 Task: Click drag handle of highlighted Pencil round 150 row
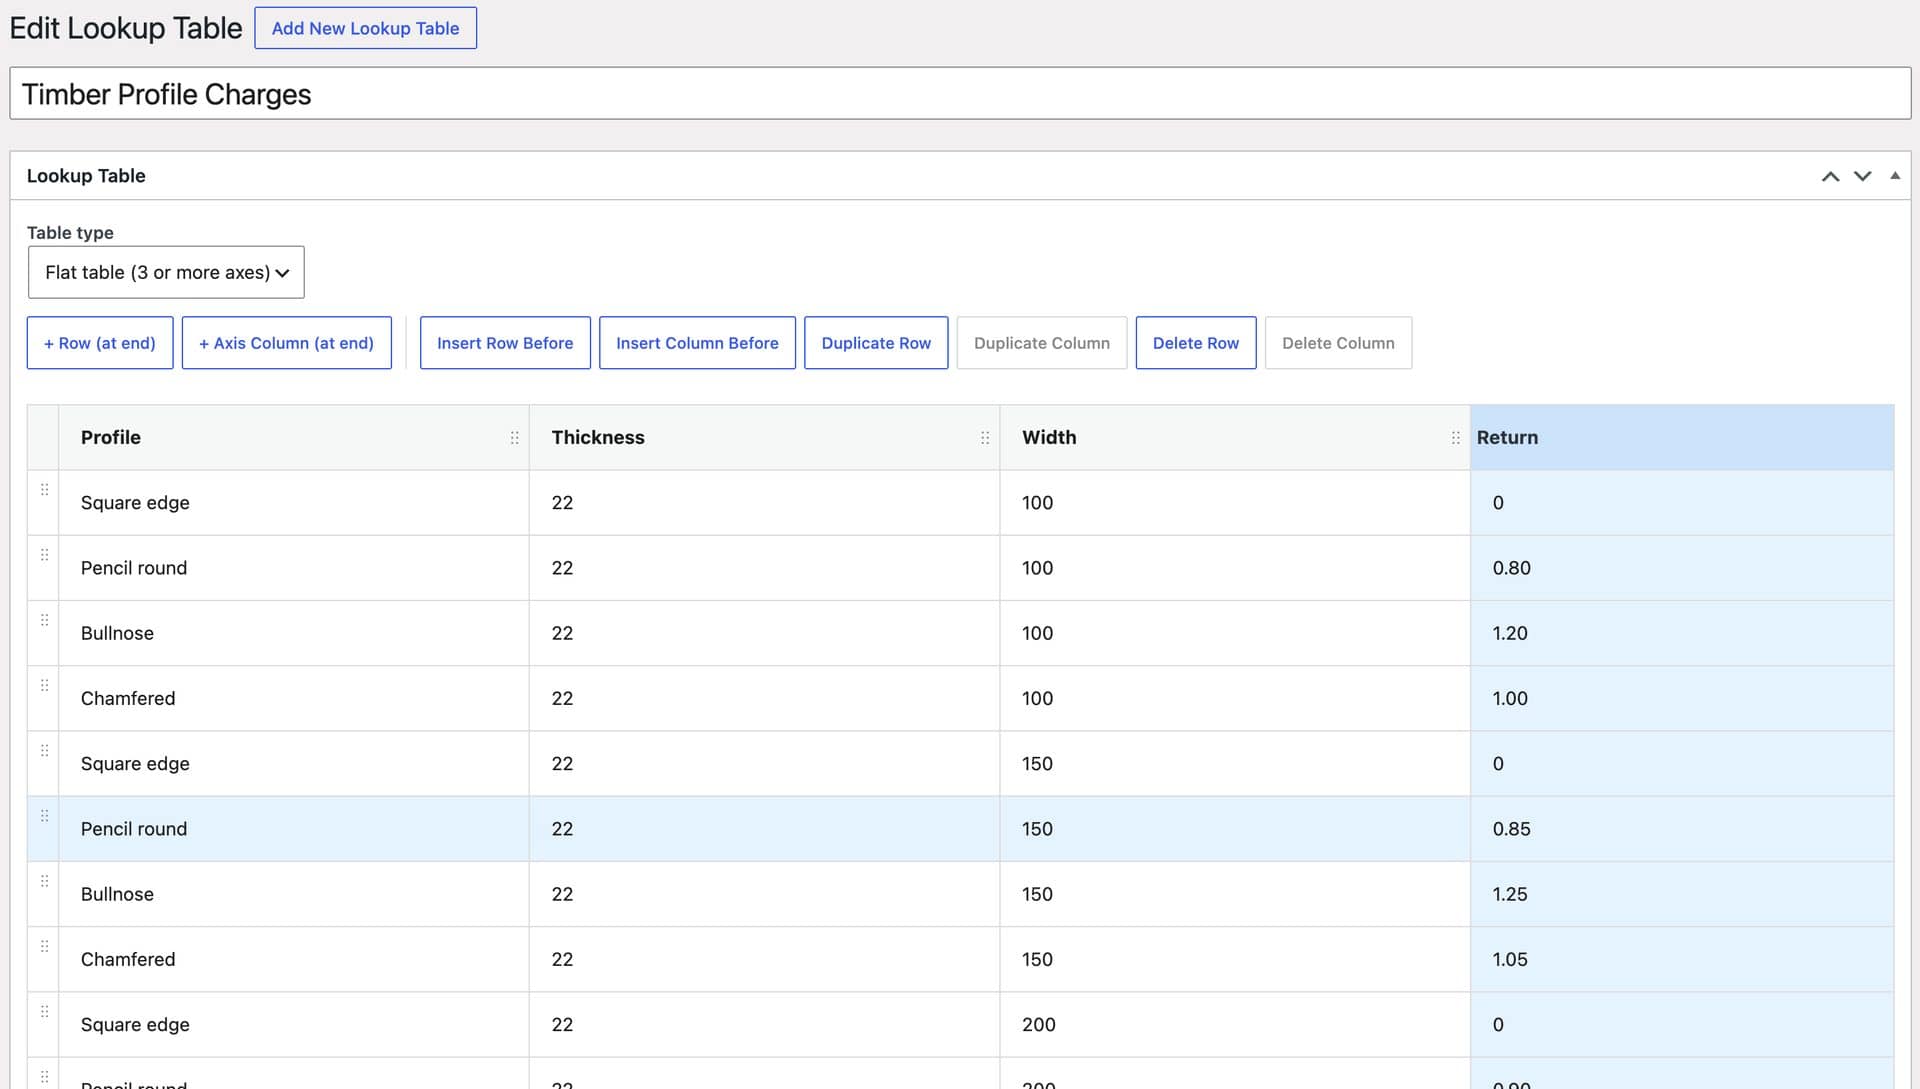coord(44,816)
